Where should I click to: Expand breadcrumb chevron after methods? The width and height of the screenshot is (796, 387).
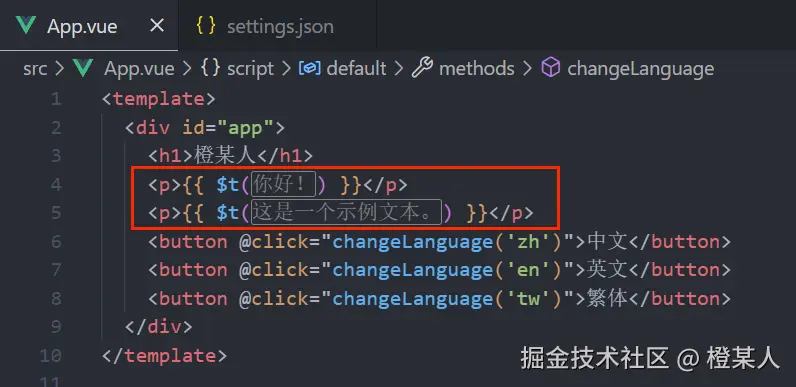(527, 69)
